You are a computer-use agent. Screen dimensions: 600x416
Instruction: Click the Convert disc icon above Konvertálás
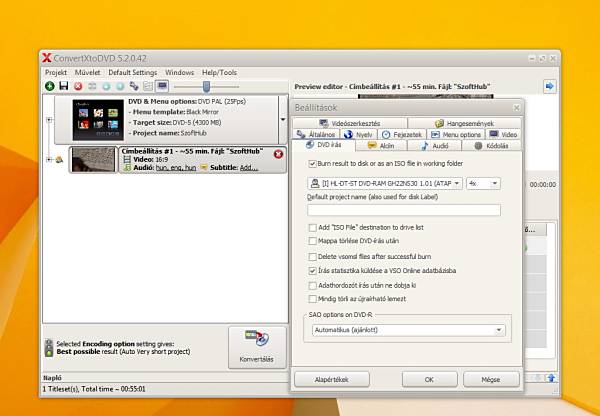tap(257, 338)
